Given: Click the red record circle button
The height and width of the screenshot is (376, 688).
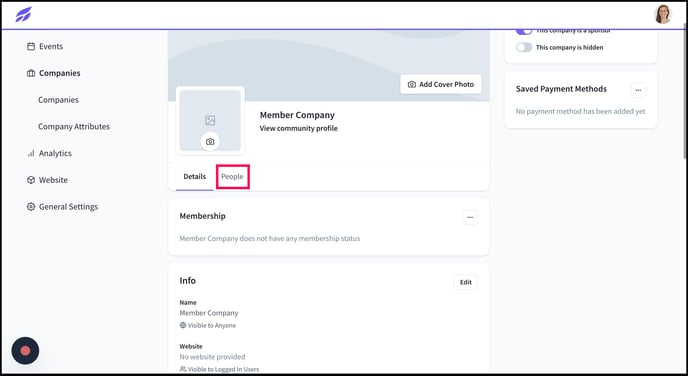Looking at the screenshot, I should [25, 351].
